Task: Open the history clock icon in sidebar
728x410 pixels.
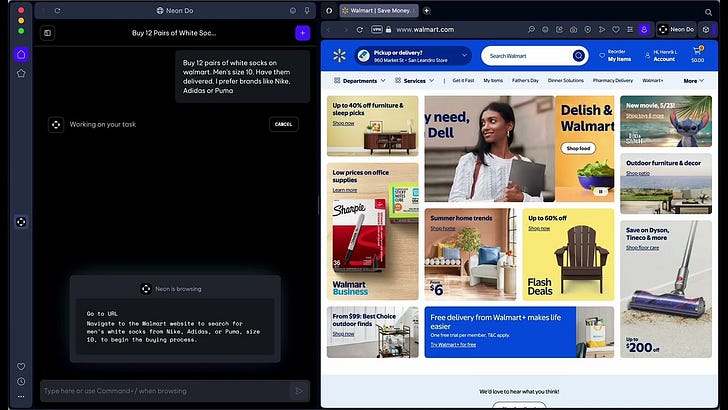Action: pos(21,381)
